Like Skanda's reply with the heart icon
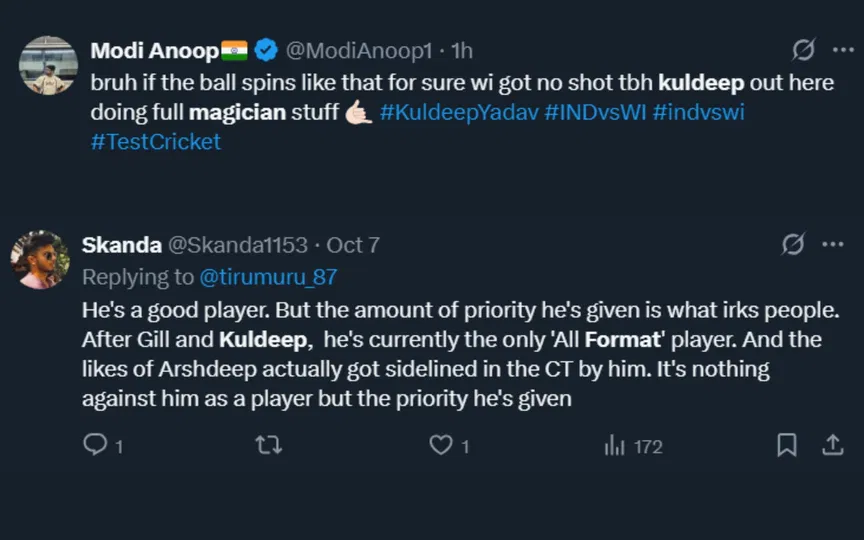This screenshot has width=864, height=540. pos(441,445)
